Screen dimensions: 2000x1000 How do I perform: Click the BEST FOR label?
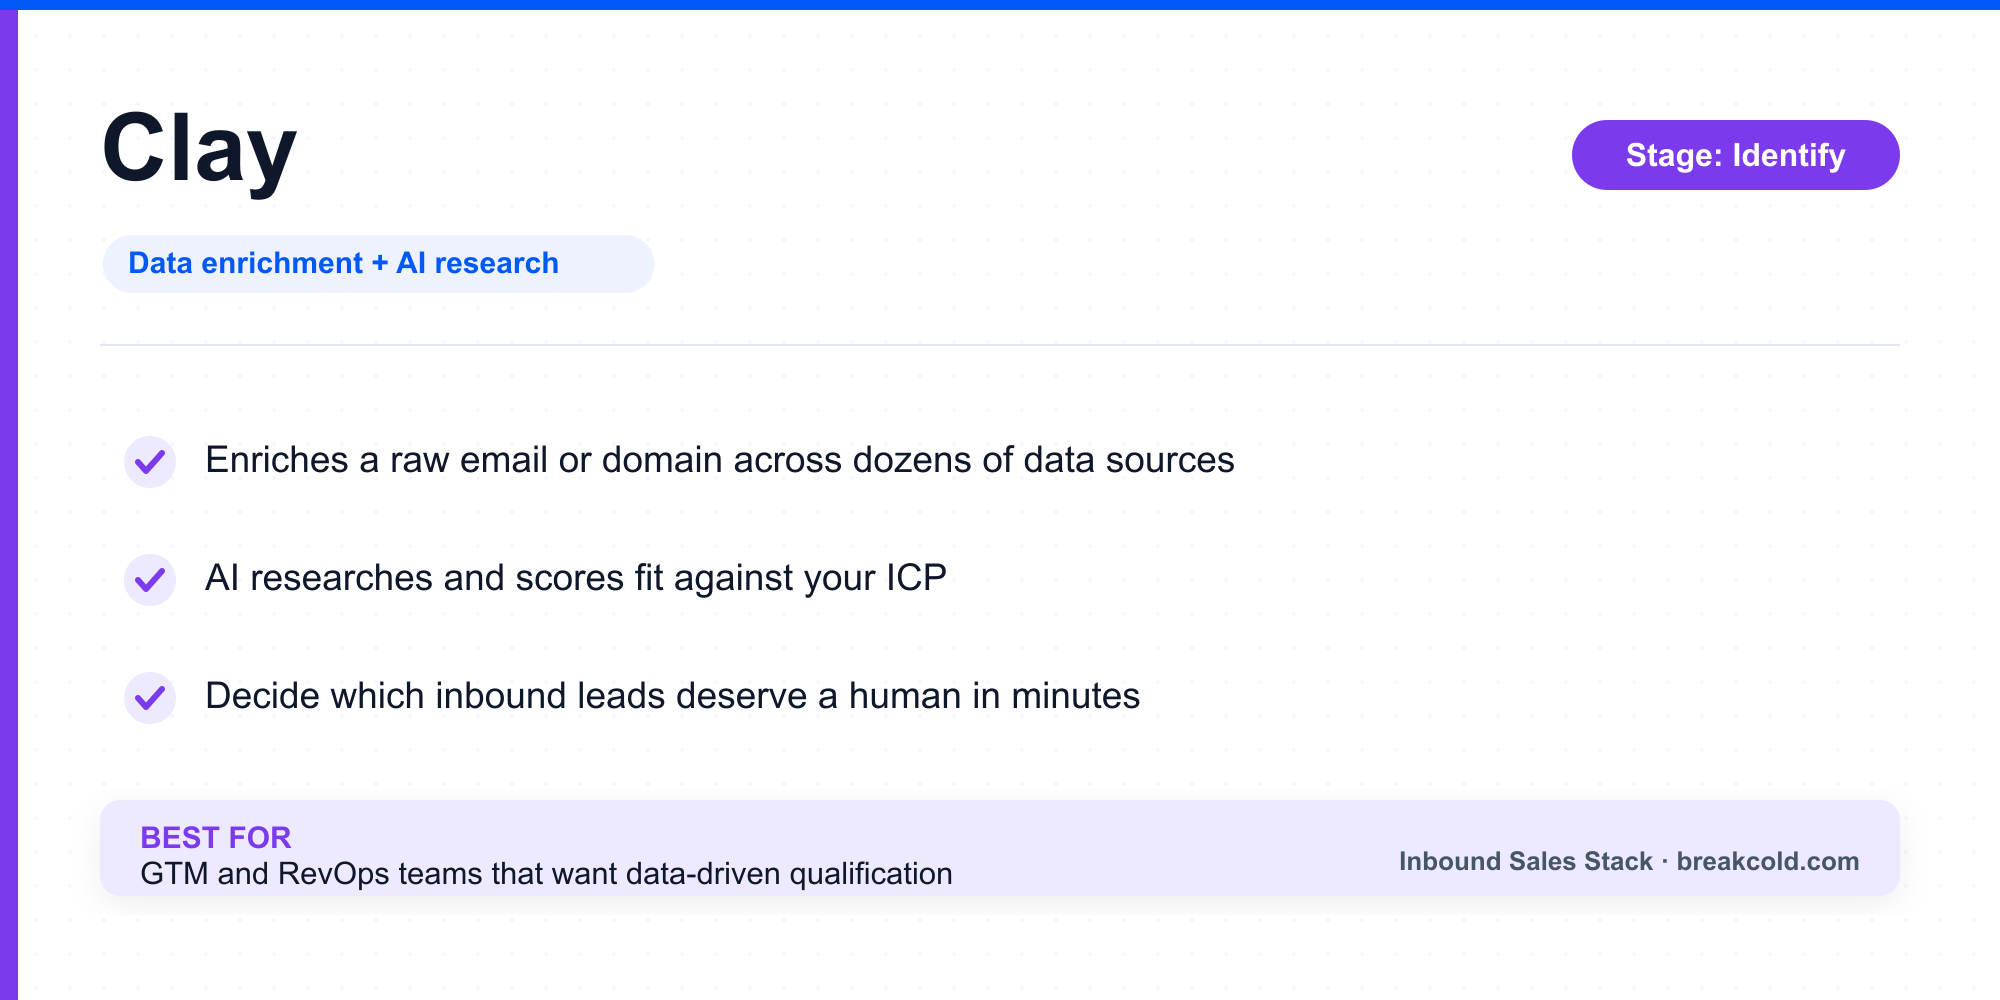click(216, 837)
